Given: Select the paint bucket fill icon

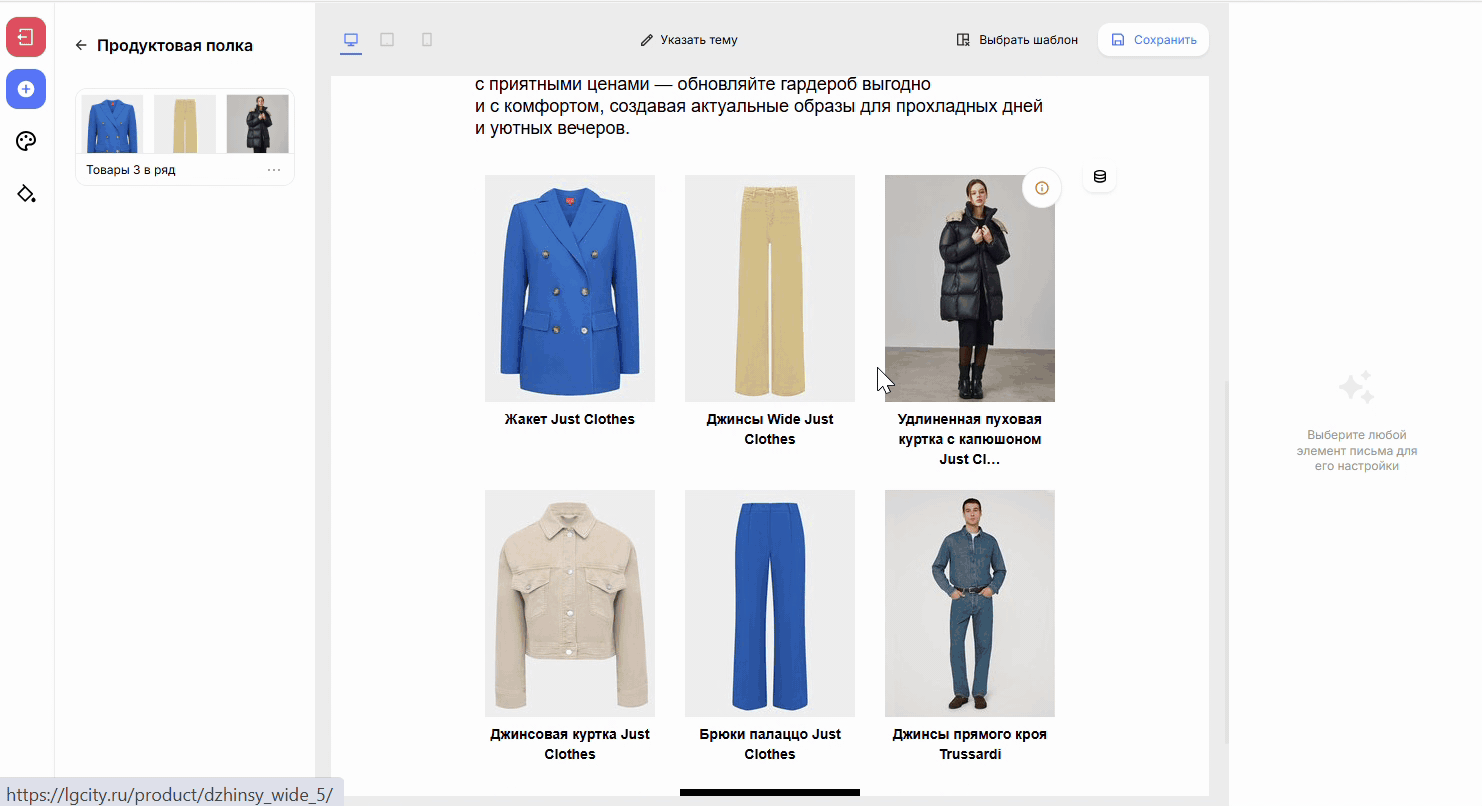Looking at the screenshot, I should (26, 193).
